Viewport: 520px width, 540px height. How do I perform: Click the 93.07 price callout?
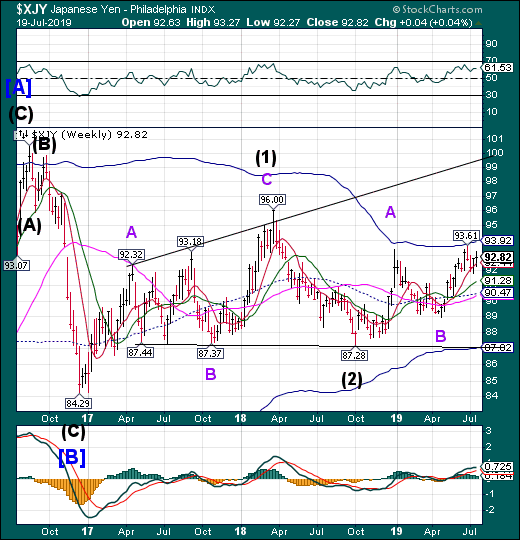[x=16, y=266]
